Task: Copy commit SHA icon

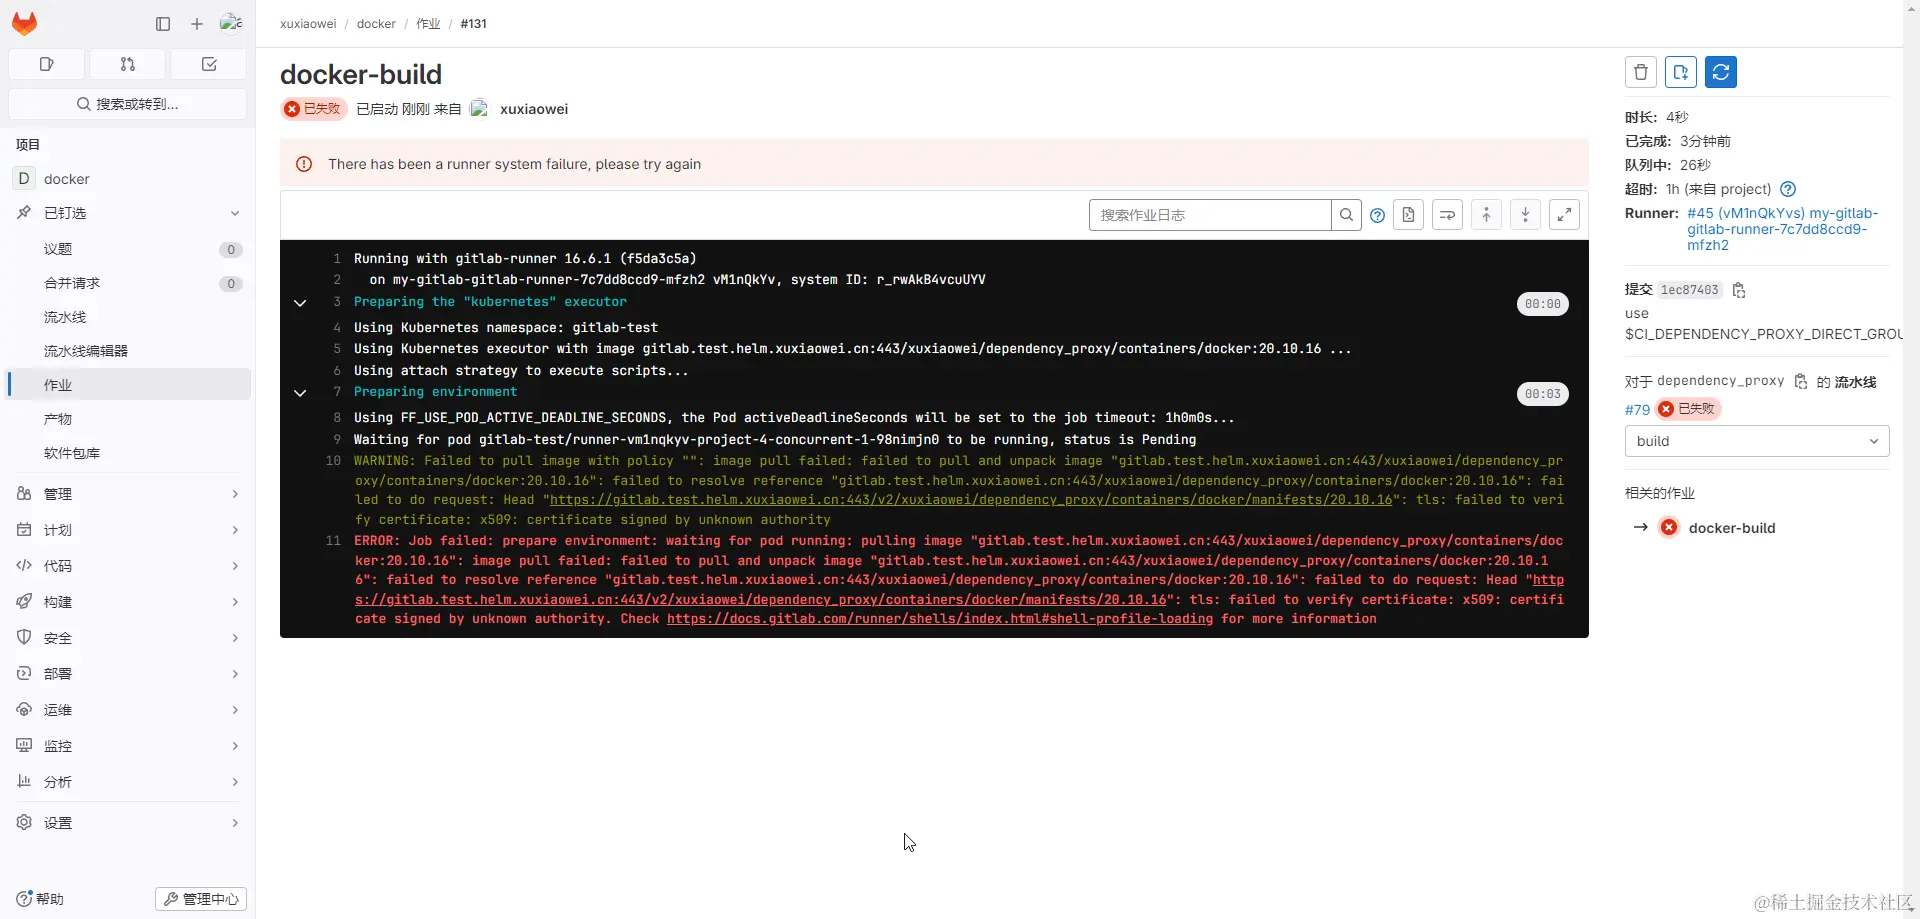Action: [x=1739, y=290]
